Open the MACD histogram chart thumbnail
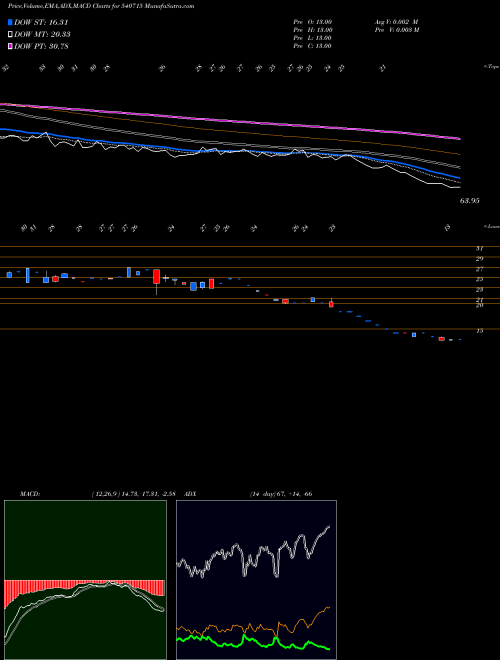The height and width of the screenshot is (660, 500). [x=85, y=580]
